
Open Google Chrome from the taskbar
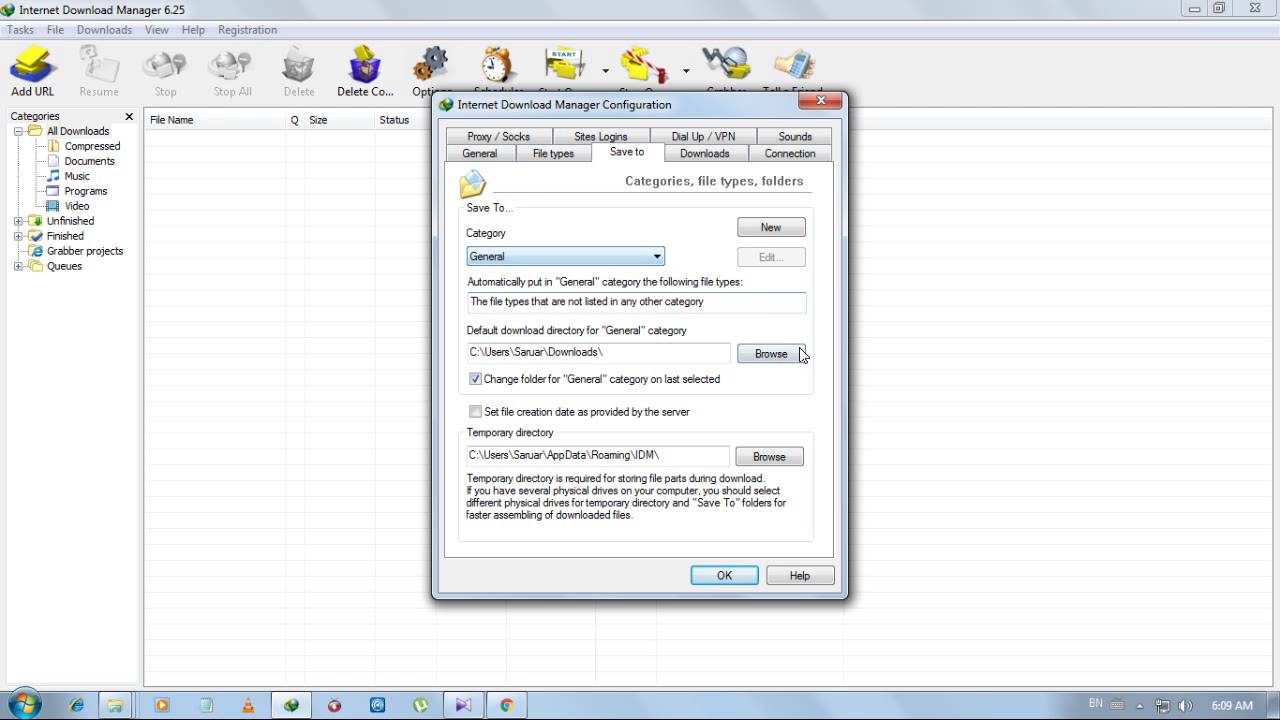(507, 705)
